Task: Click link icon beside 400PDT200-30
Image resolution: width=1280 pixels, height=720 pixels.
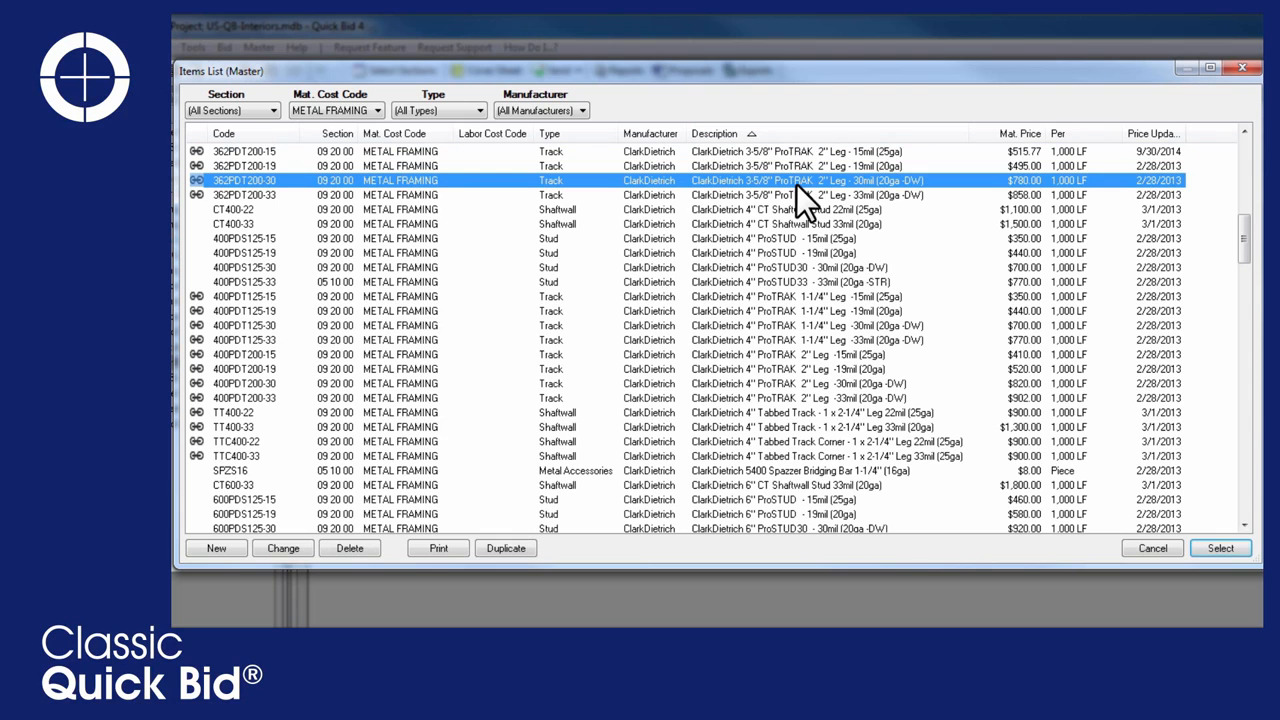Action: click(x=197, y=384)
